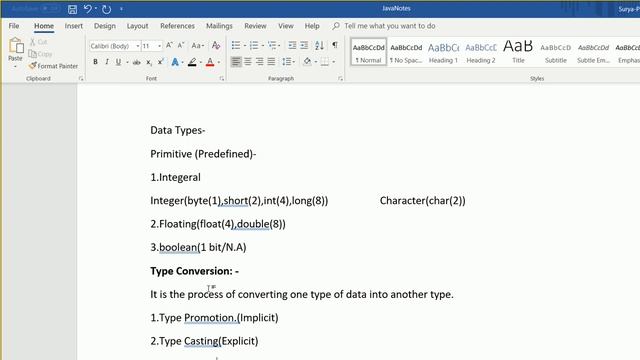Apply the Title style
Screen dimensions: 640x360
pyautogui.click(x=518, y=52)
